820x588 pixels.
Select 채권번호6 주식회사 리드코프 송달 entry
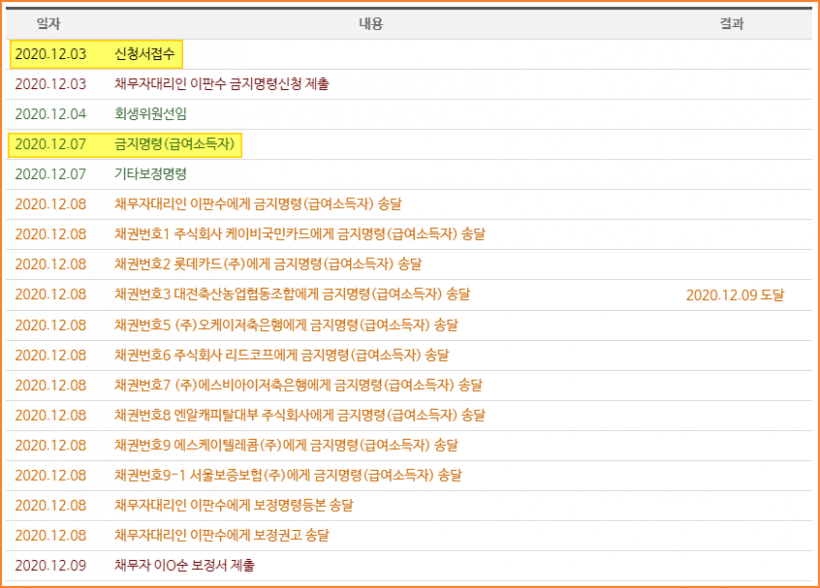click(281, 355)
